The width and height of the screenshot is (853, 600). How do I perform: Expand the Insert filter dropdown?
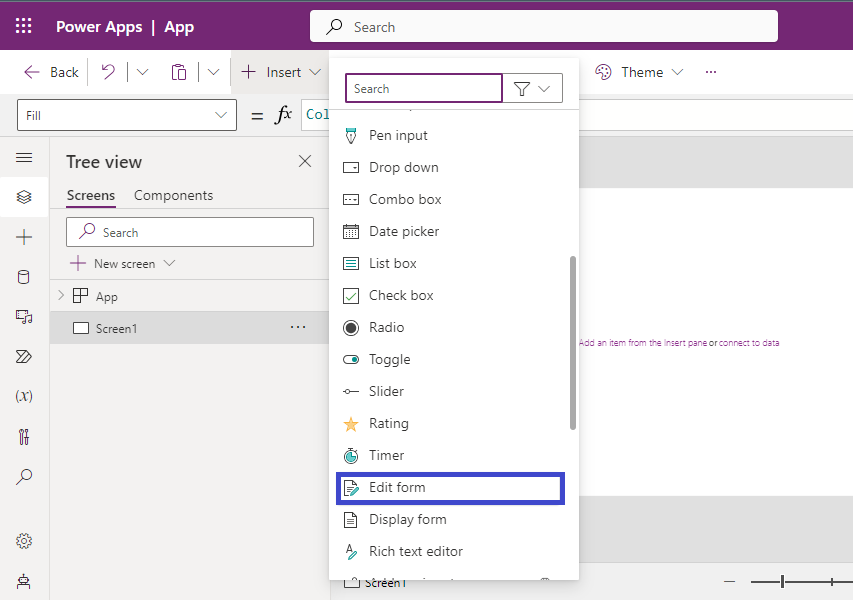coord(533,89)
